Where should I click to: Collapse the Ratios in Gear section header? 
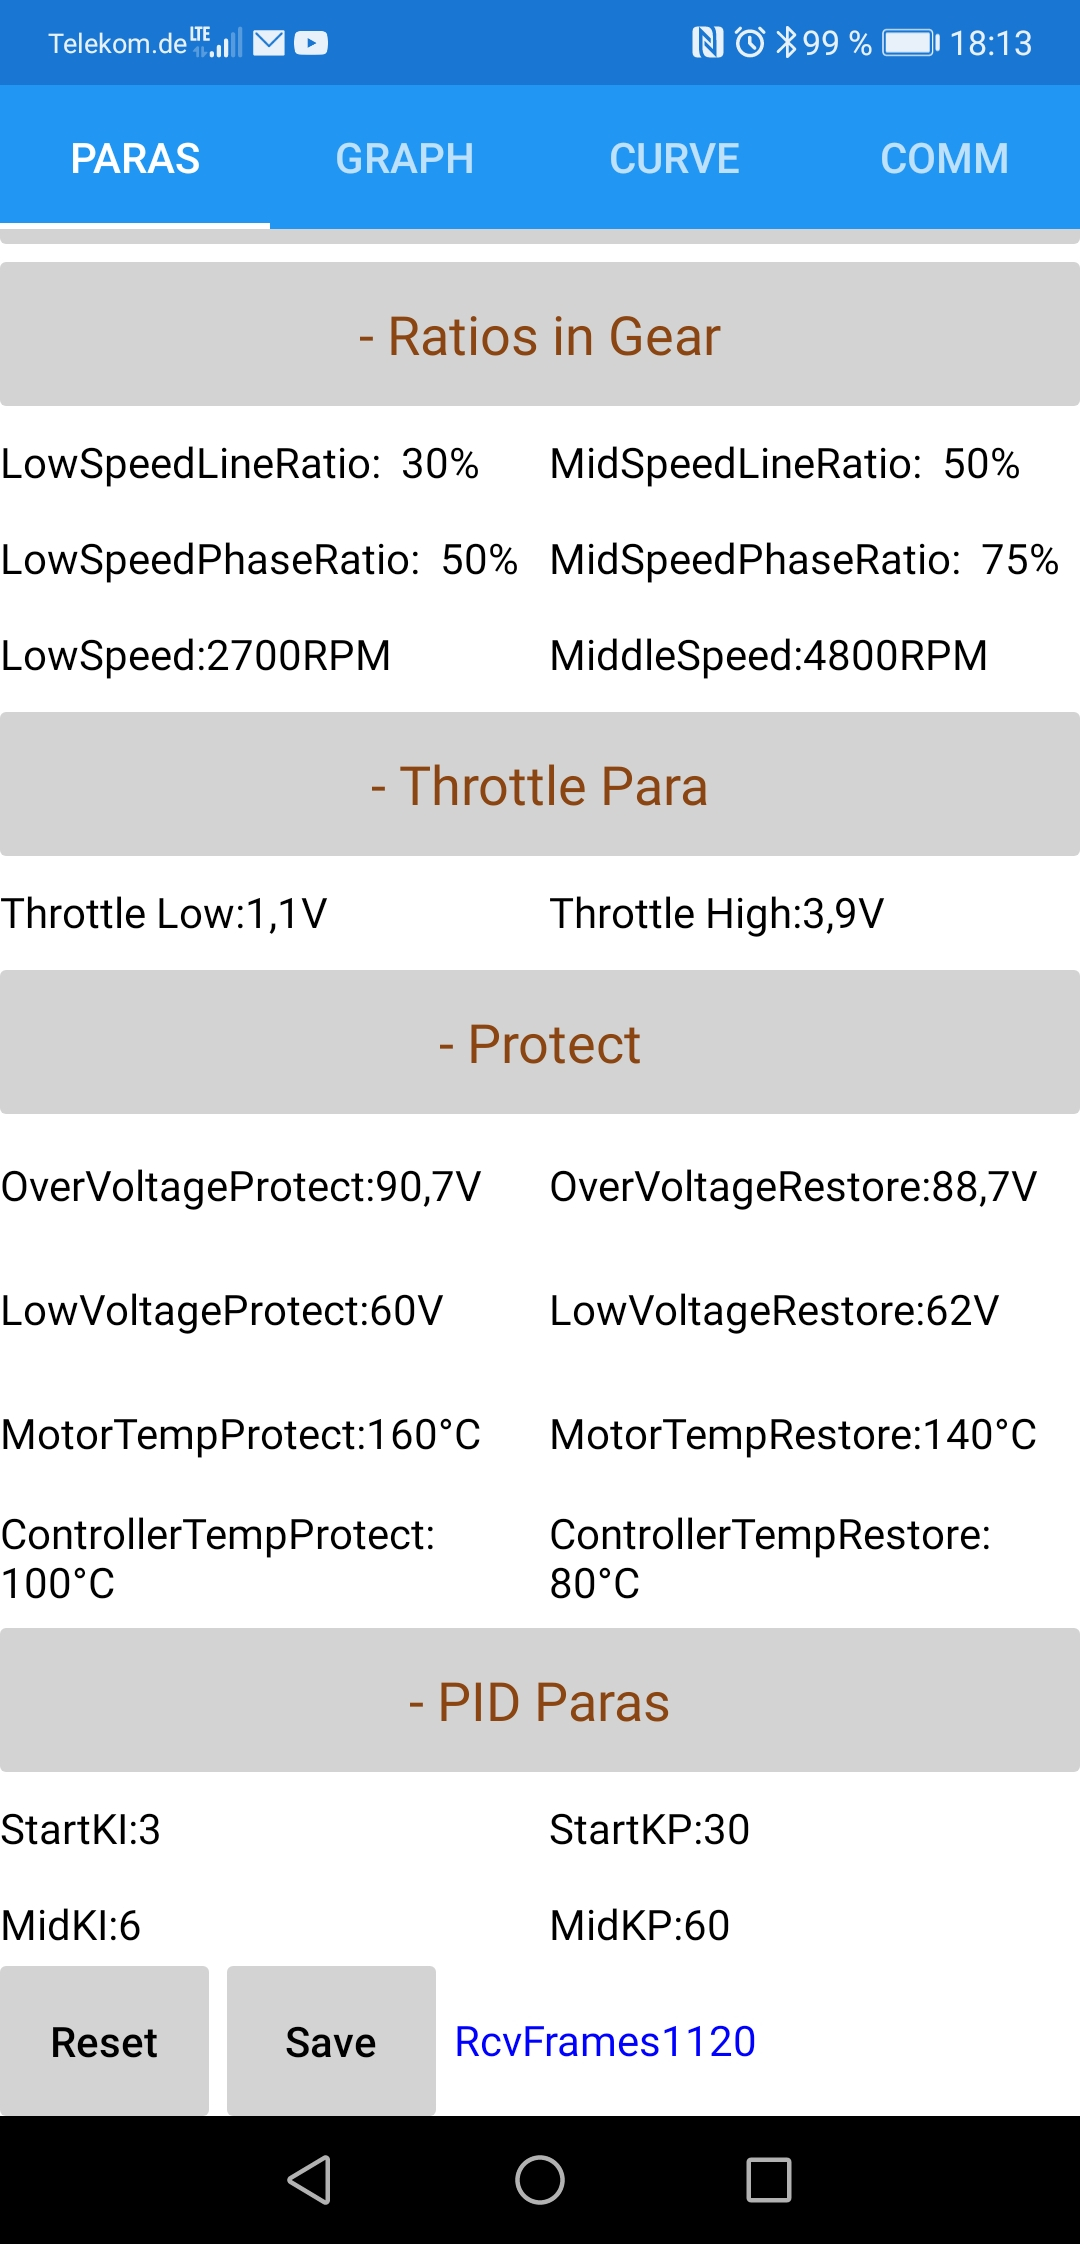pyautogui.click(x=540, y=335)
